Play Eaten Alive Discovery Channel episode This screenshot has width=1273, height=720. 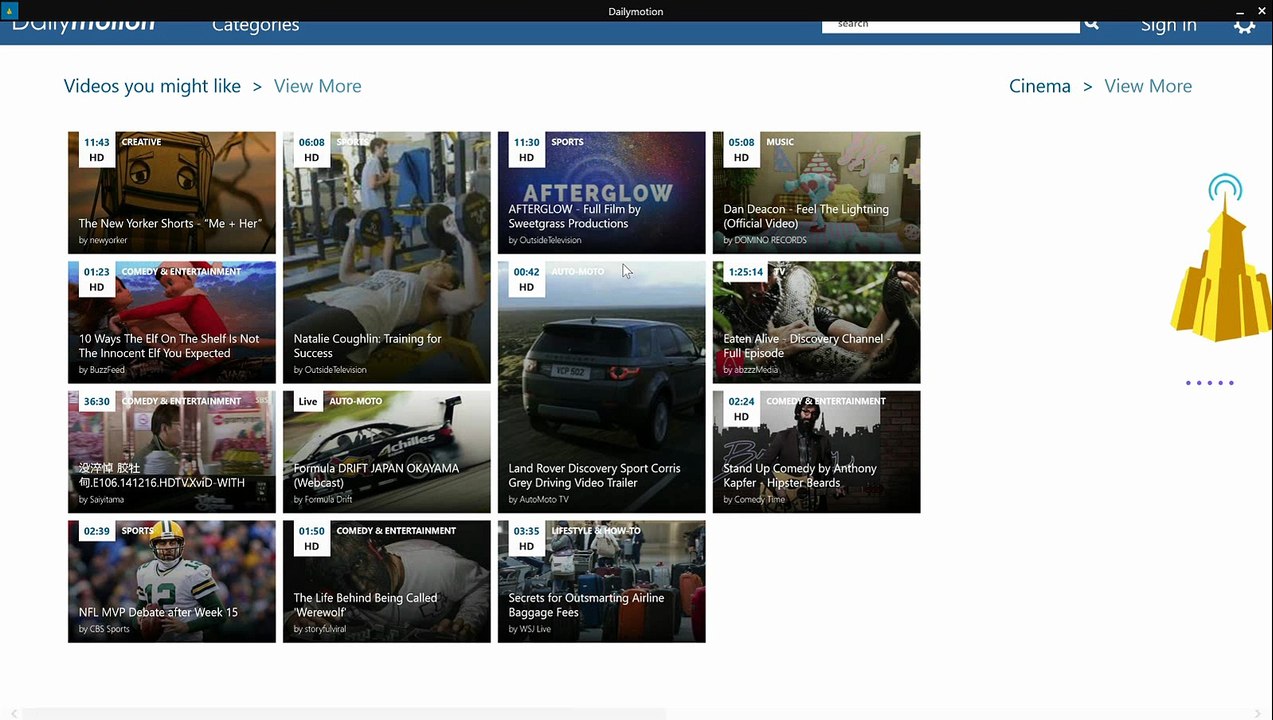click(817, 323)
